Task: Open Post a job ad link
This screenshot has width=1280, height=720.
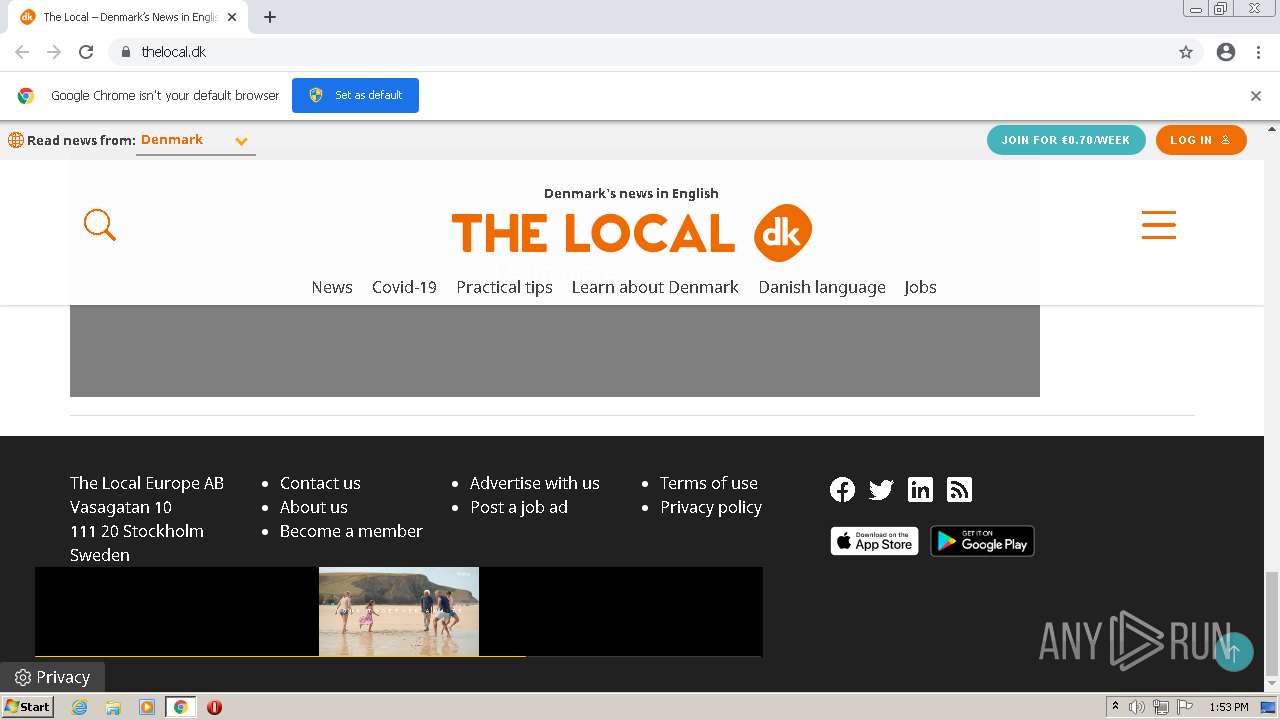Action: [x=519, y=507]
